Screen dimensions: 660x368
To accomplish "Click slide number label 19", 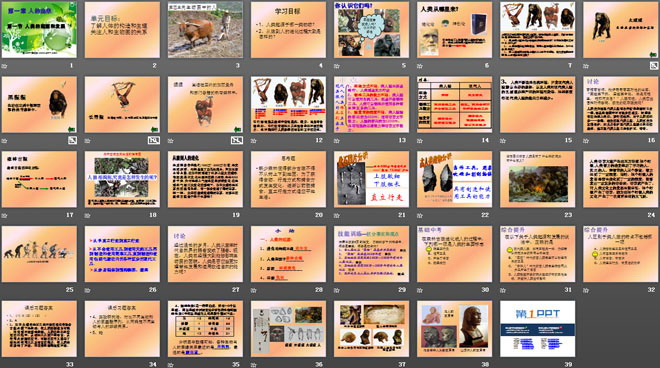I will pos(236,215).
